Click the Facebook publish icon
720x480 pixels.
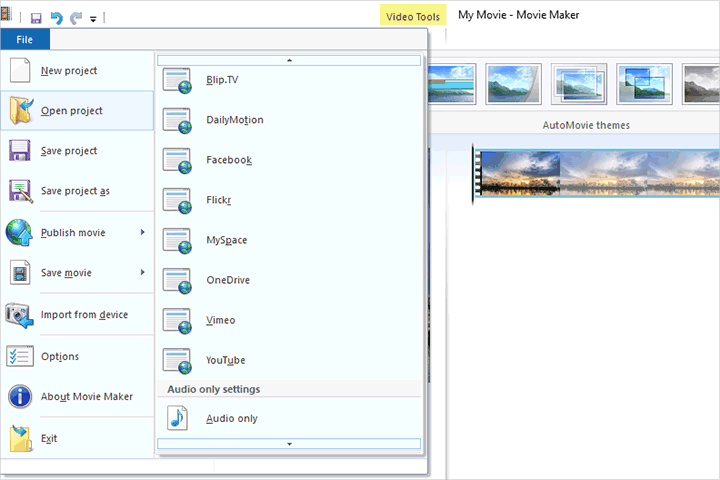click(177, 160)
